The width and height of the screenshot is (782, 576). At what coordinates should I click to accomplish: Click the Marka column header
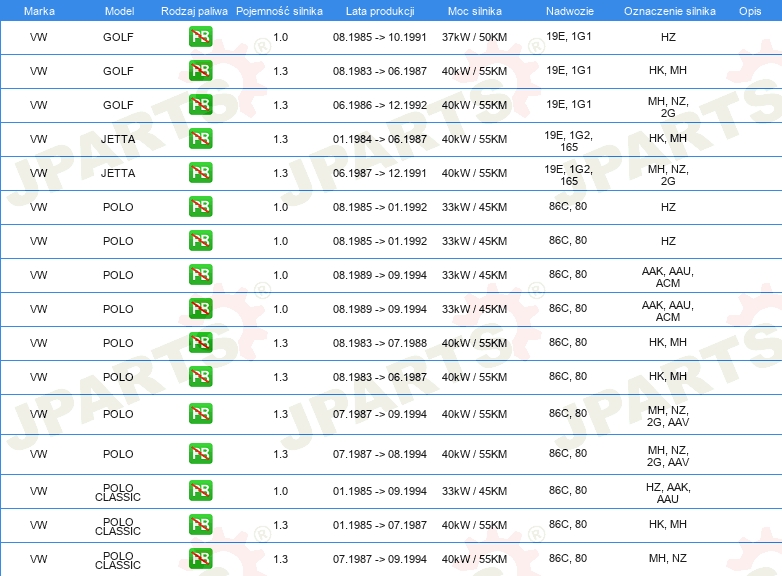39,11
